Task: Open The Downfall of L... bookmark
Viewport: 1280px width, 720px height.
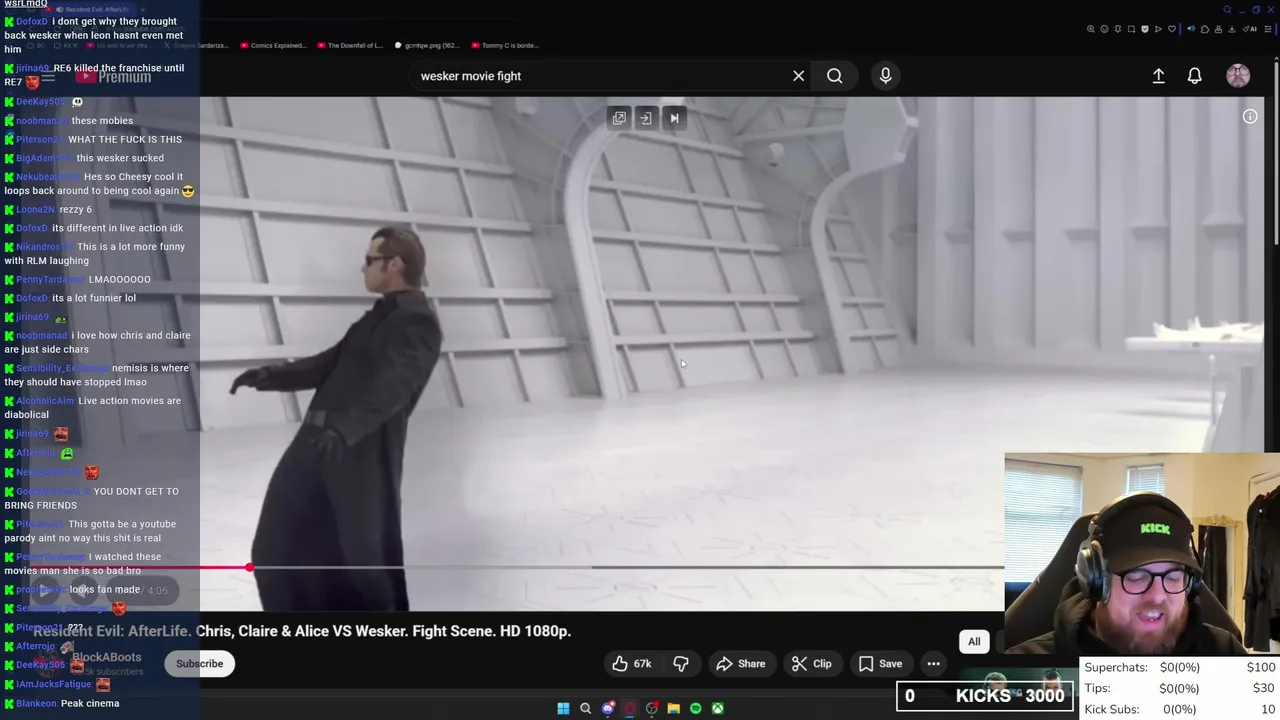Action: point(350,45)
